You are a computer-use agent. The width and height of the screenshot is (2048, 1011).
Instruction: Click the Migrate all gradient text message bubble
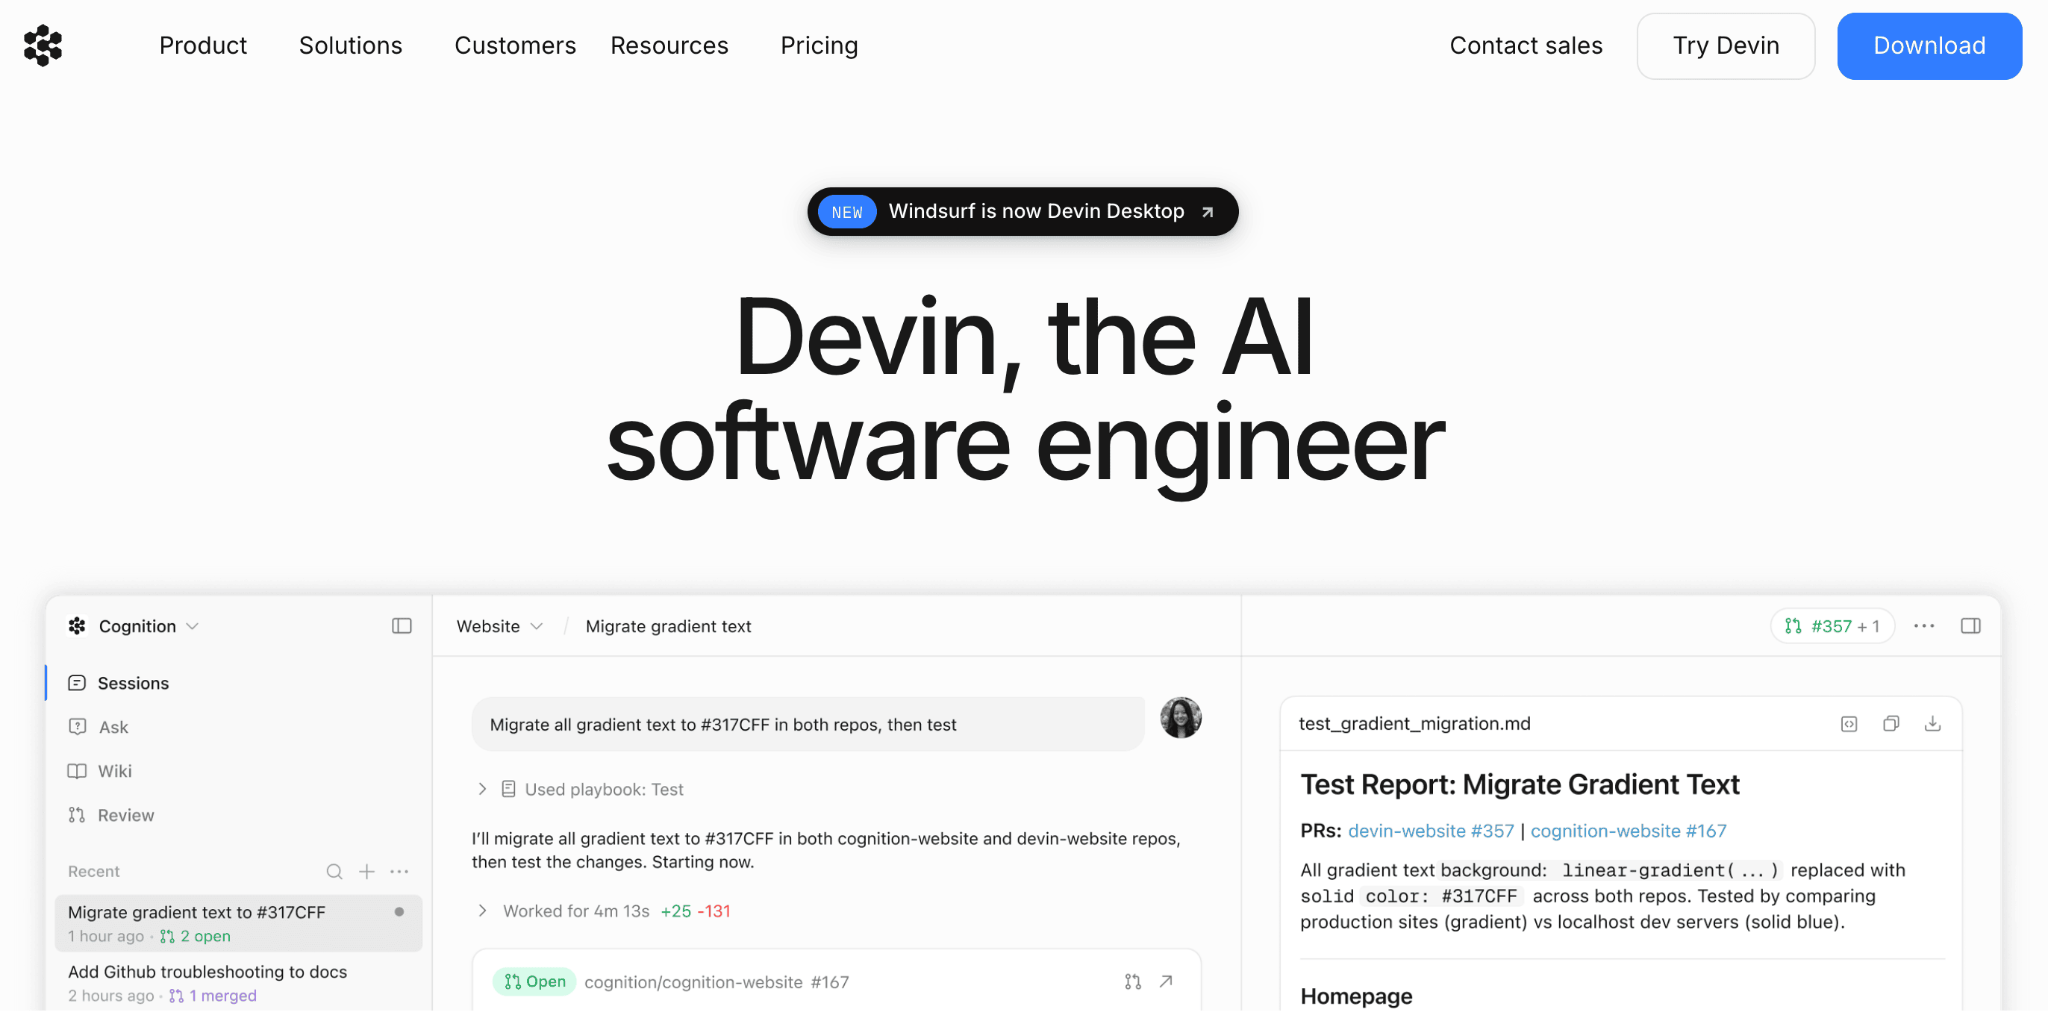(808, 724)
